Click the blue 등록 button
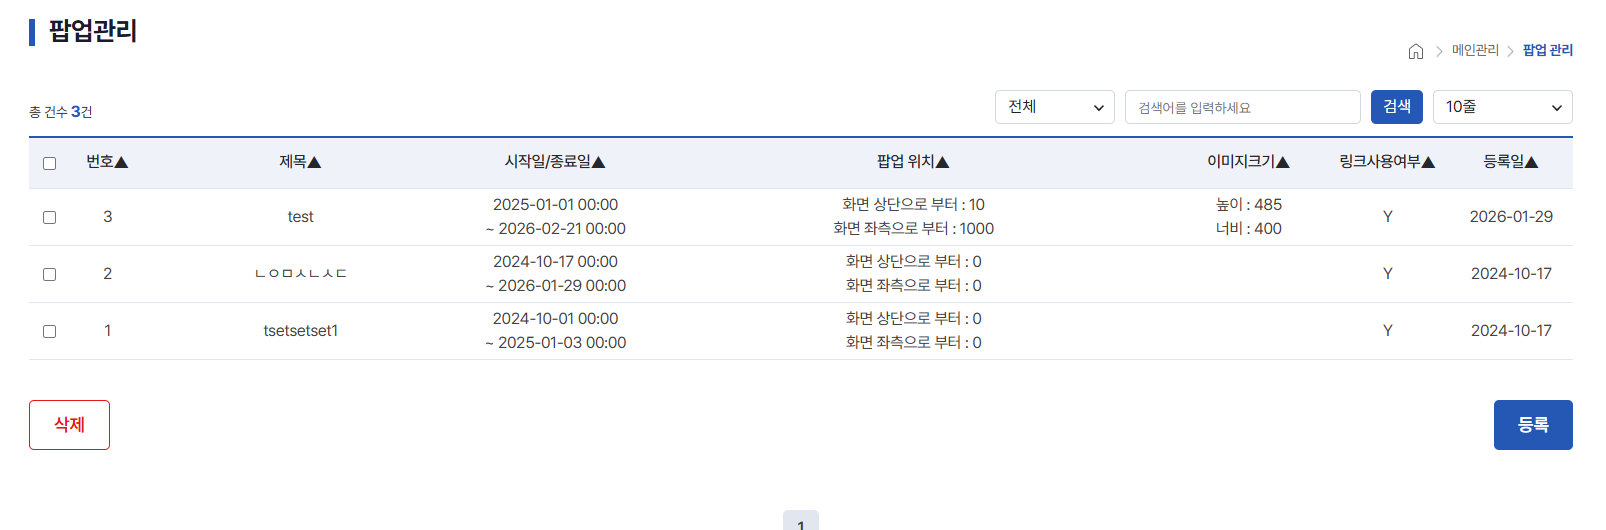Image resolution: width=1606 pixels, height=530 pixels. (1532, 425)
